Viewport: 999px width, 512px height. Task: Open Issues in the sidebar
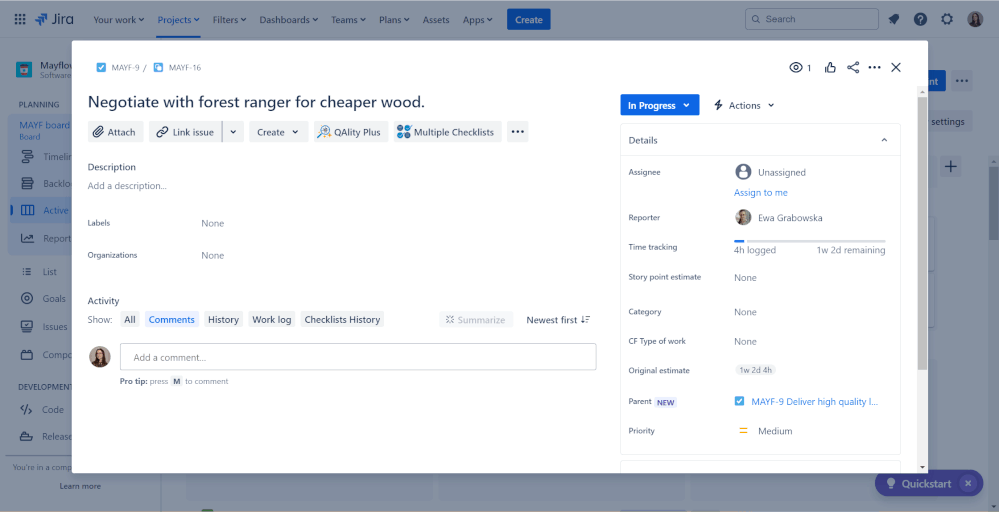click(44, 326)
